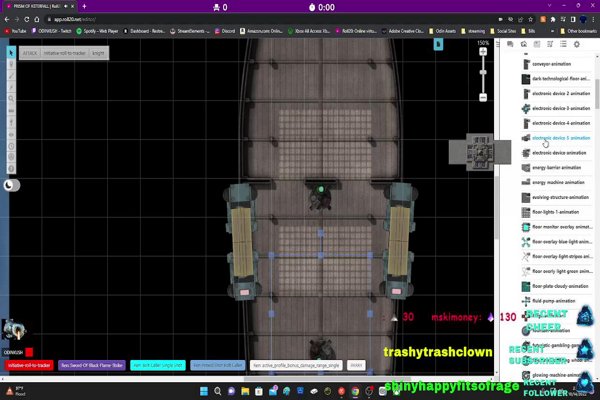Open the Collections tab in the sidebar

[563, 44]
